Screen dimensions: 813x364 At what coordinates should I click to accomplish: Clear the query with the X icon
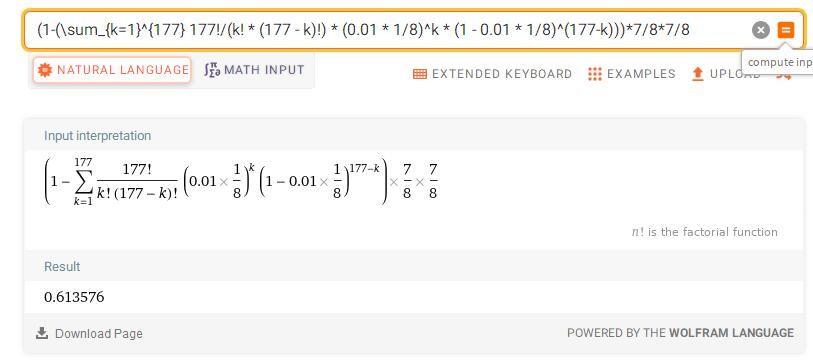click(x=761, y=30)
